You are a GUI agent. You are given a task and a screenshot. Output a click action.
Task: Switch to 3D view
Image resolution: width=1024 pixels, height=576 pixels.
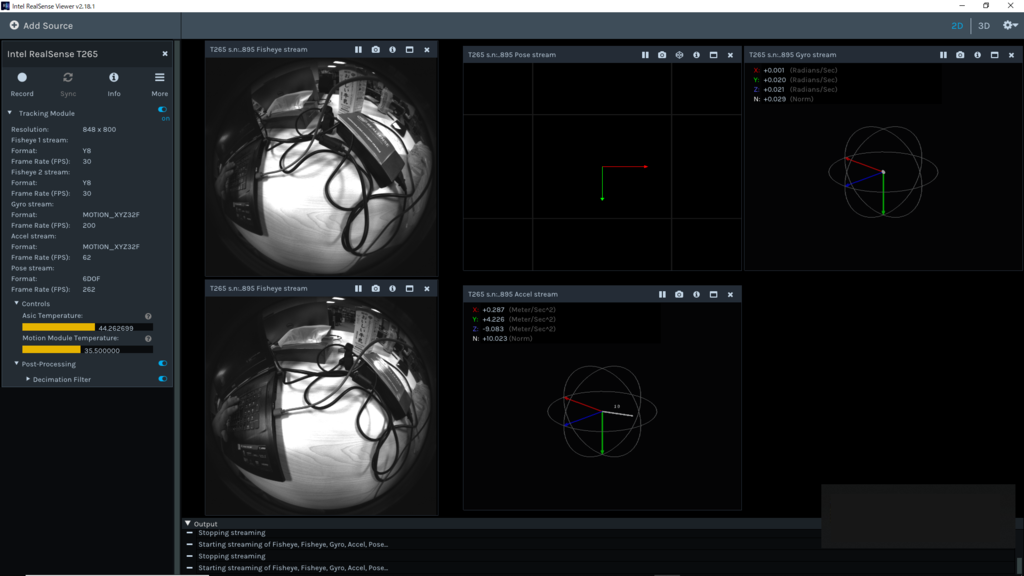[984, 25]
